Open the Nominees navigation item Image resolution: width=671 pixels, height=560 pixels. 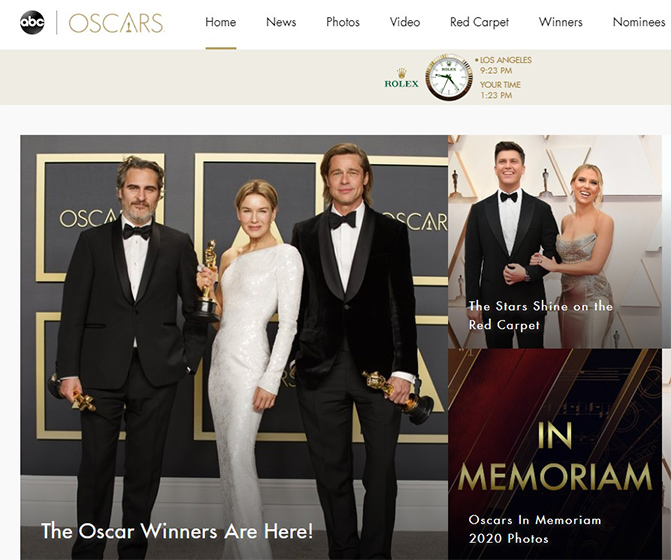pos(638,22)
